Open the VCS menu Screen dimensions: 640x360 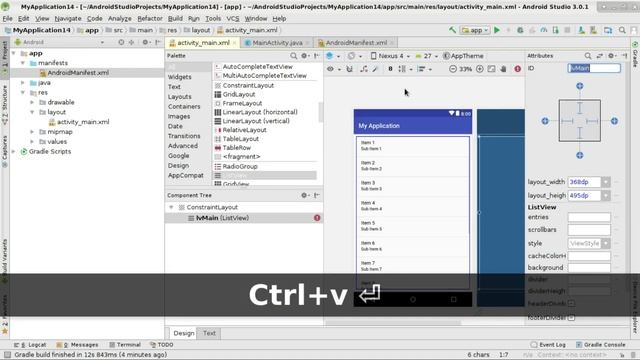coord(233,19)
